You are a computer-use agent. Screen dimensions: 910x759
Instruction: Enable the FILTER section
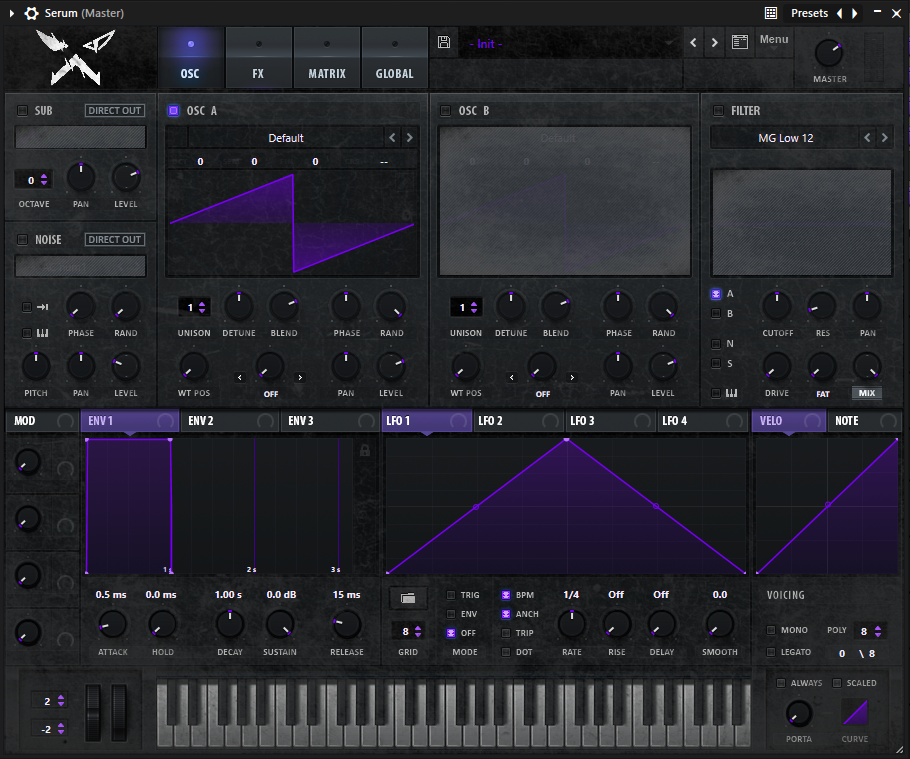[718, 110]
